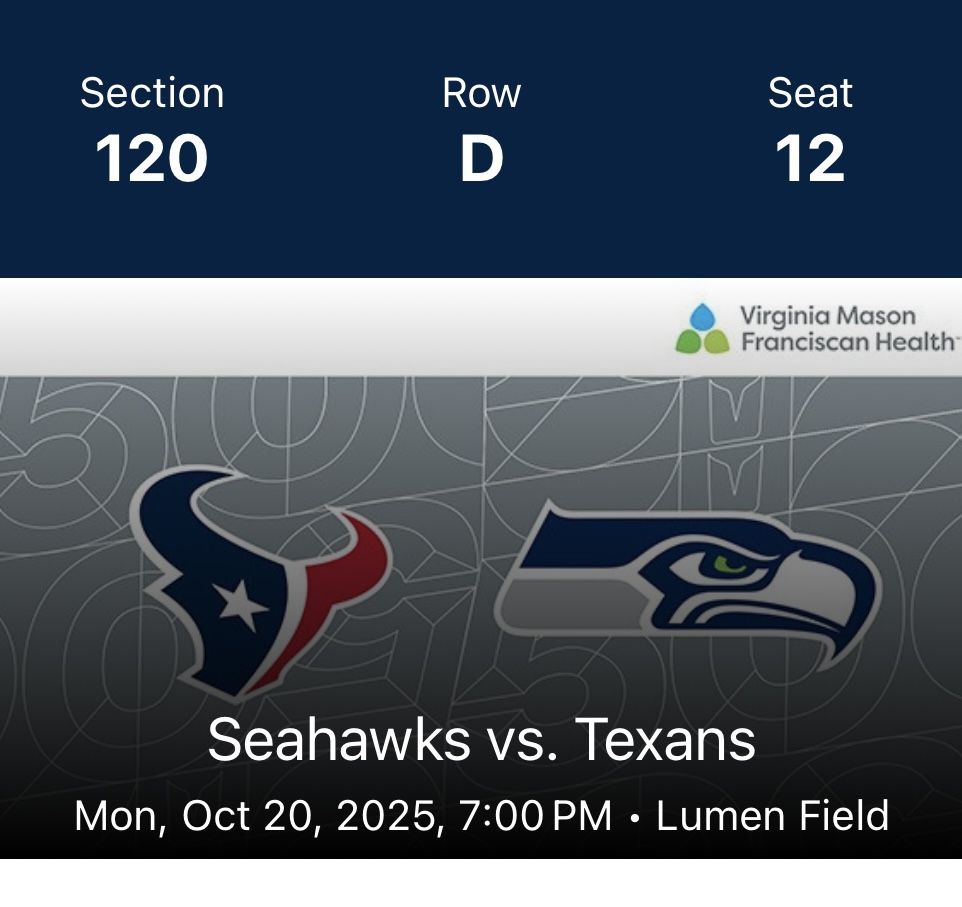This screenshot has width=962, height=907.
Task: Tap the Houston Texans bull logo
Action: coord(258,580)
